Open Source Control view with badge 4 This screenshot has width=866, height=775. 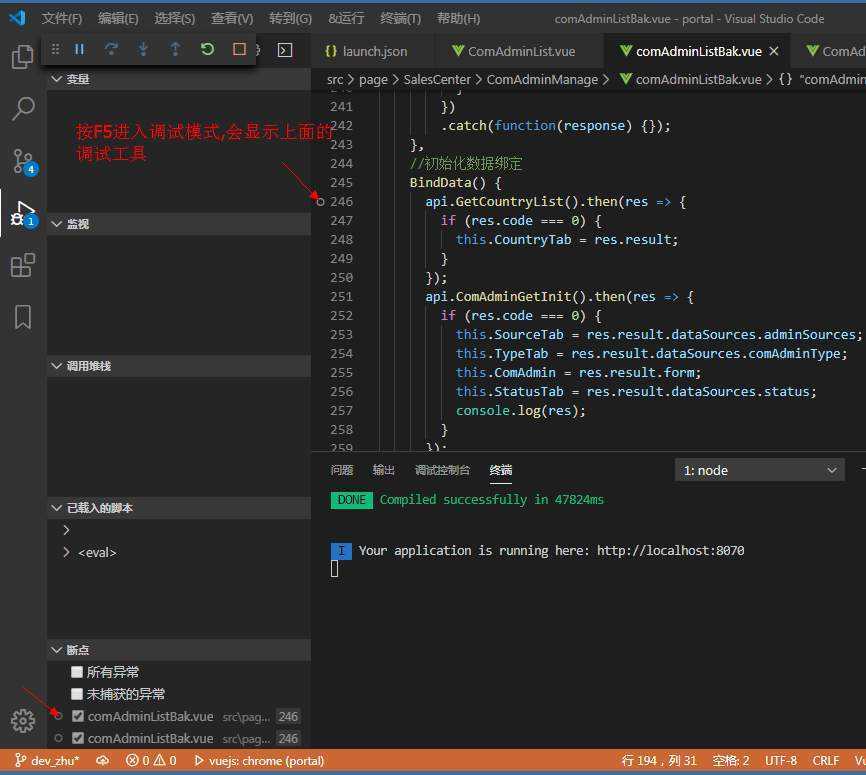click(24, 161)
